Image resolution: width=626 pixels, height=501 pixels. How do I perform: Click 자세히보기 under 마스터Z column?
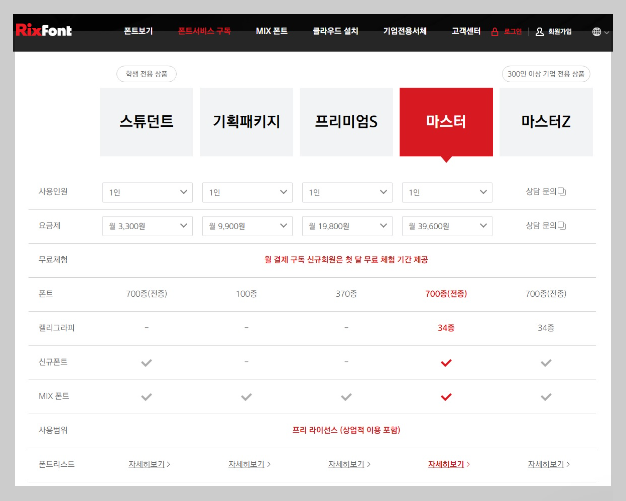point(549,464)
